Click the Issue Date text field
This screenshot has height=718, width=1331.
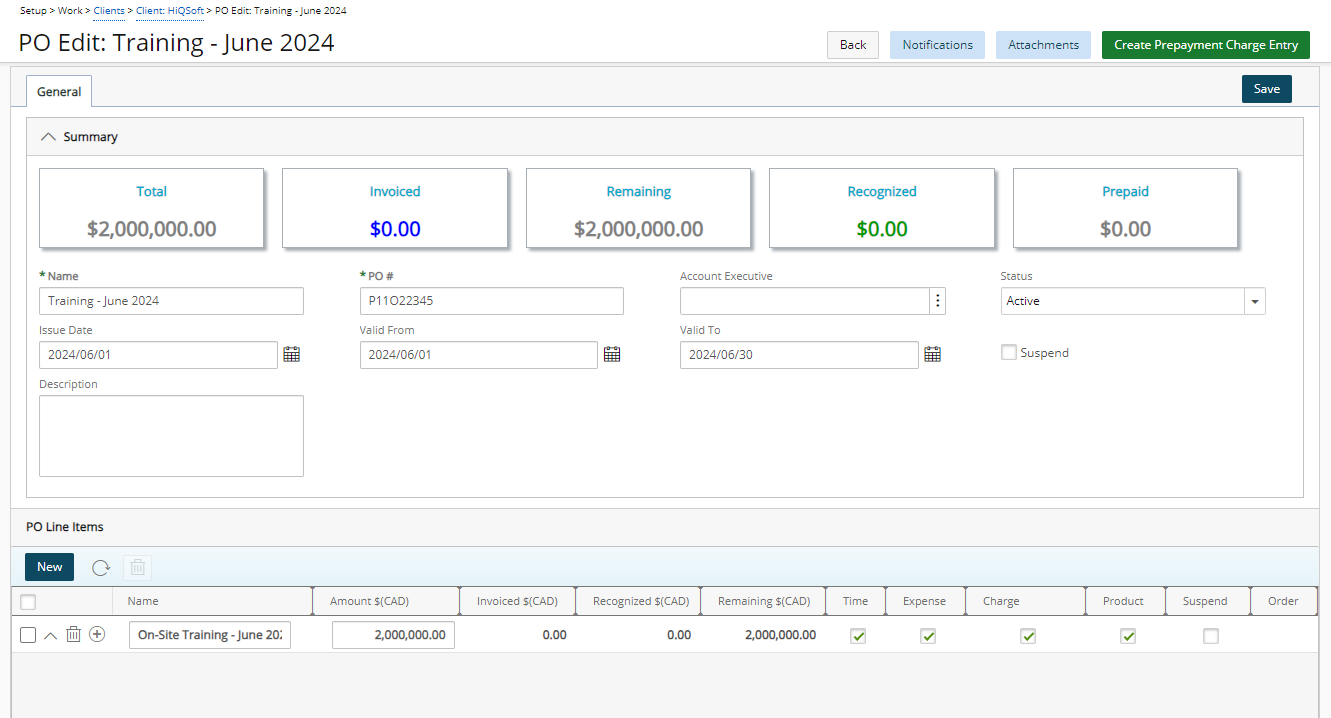click(158, 355)
